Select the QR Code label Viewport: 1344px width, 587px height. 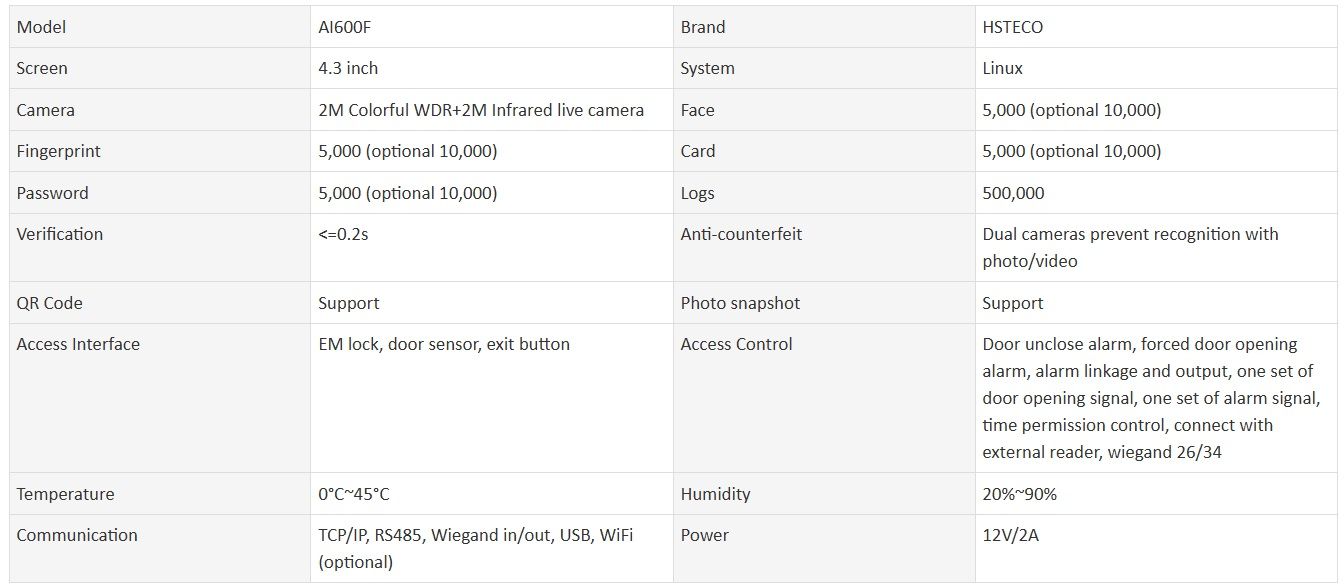click(50, 303)
